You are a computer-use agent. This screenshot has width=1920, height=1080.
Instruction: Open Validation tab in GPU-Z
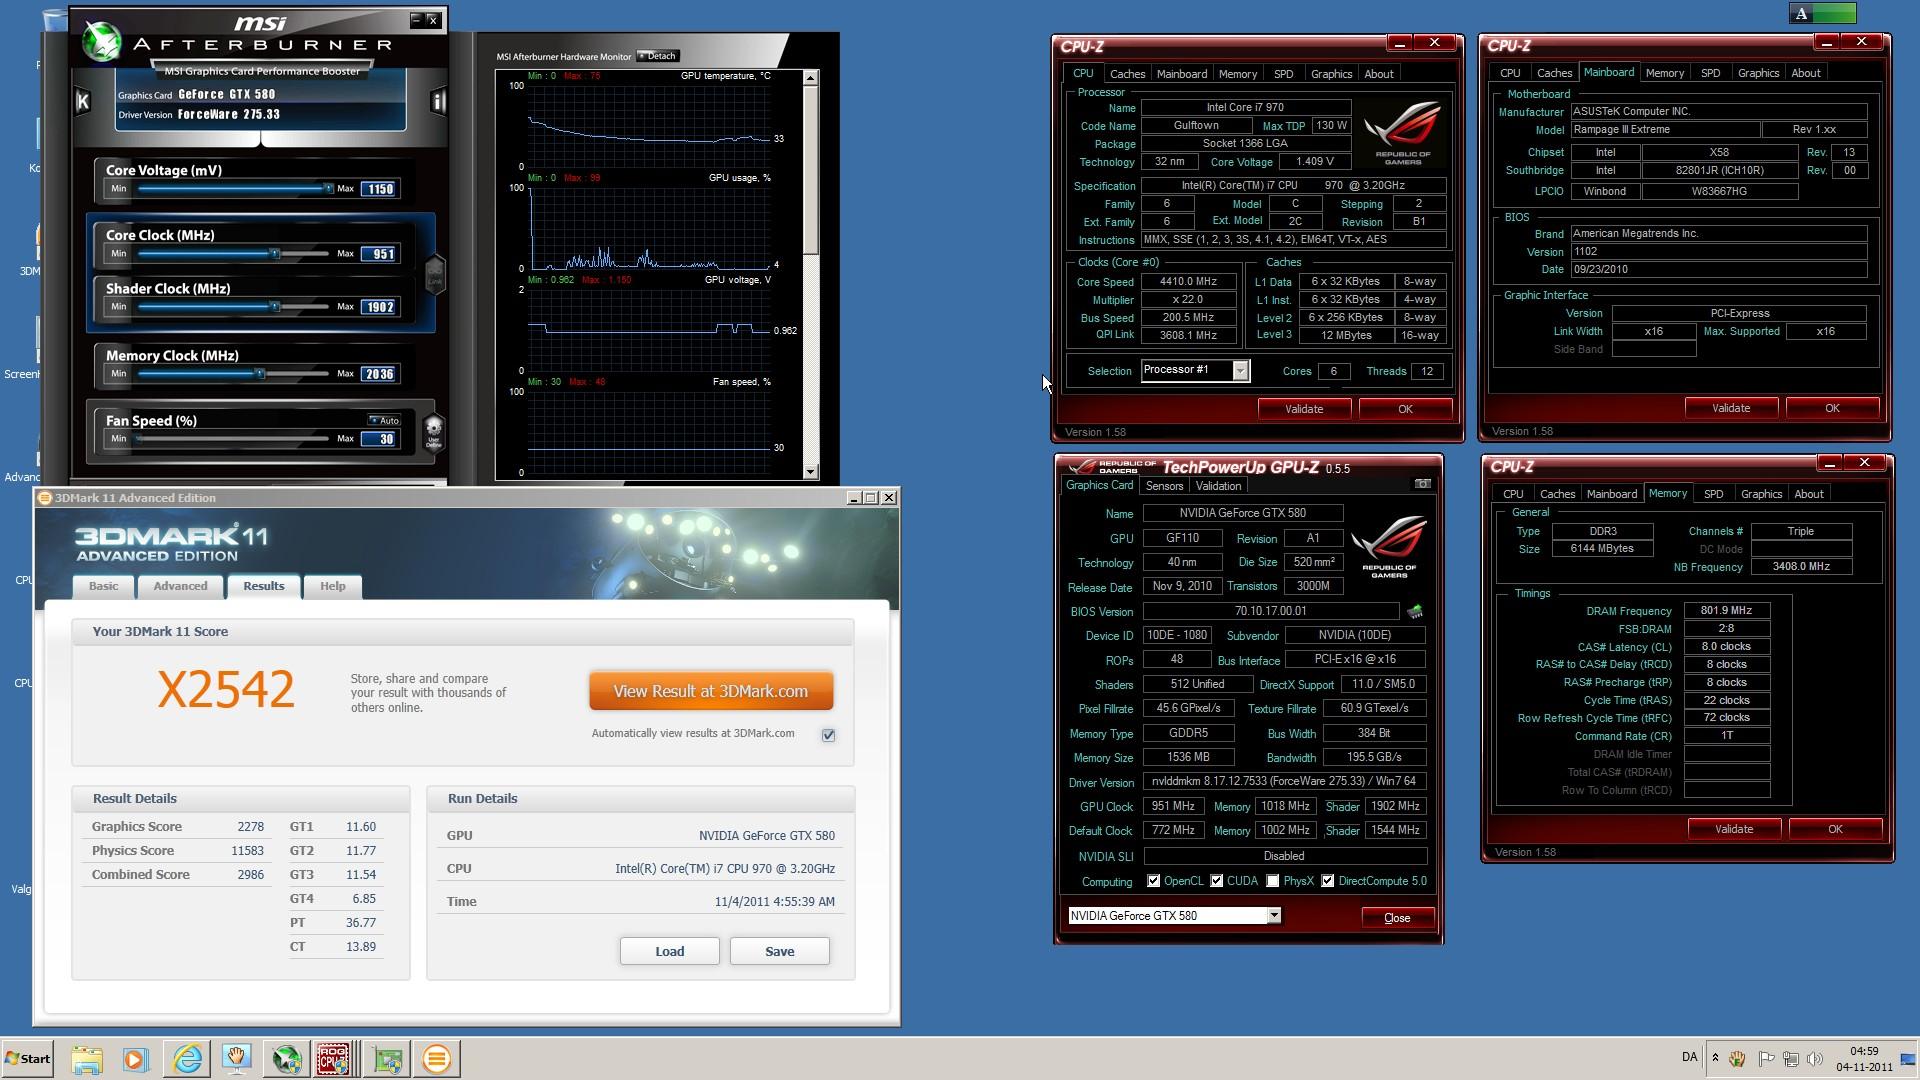1218,486
